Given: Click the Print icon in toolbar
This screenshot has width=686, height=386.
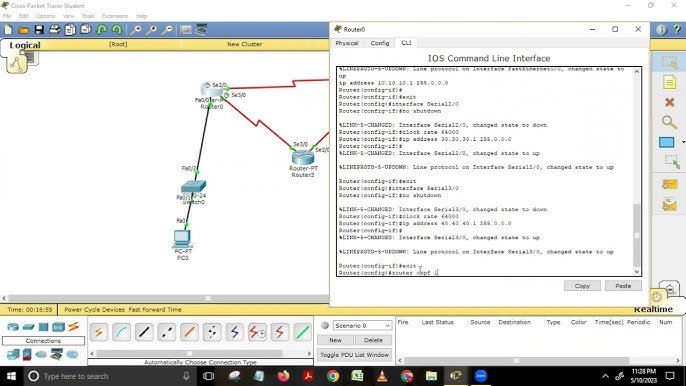Looking at the screenshot, I should click(55, 30).
